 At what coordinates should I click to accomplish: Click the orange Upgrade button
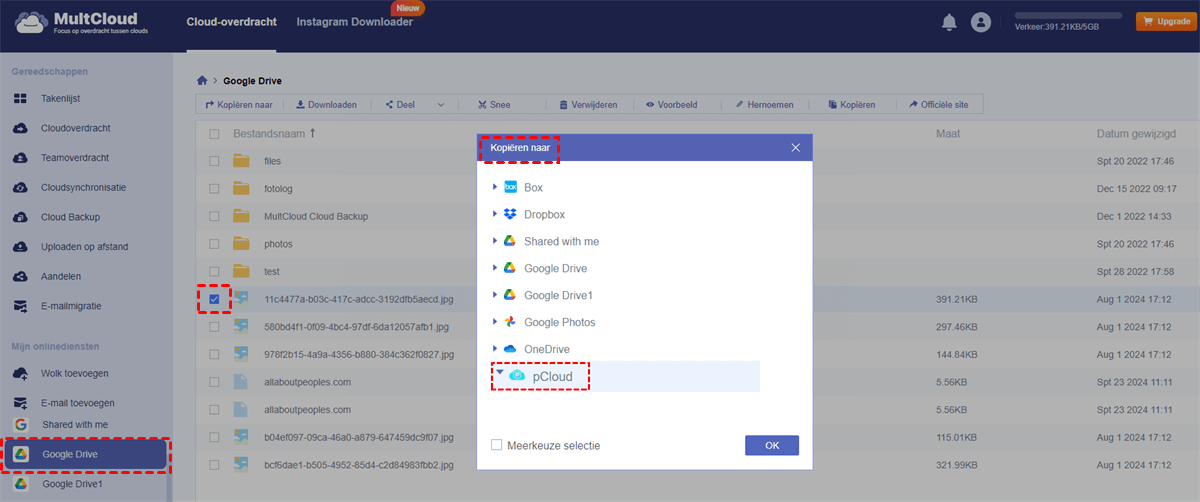pyautogui.click(x=1164, y=21)
